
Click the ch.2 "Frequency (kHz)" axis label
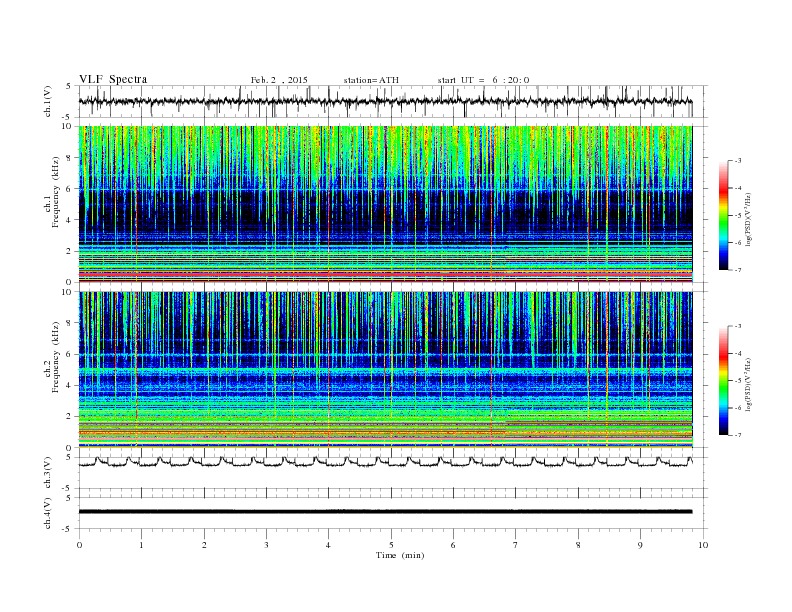pyautogui.click(x=55, y=357)
